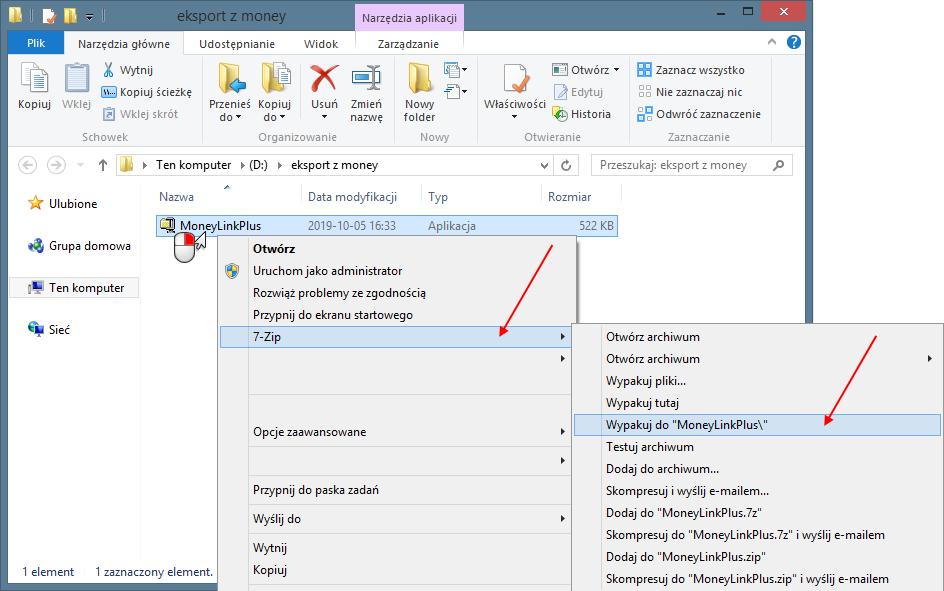Screen dimensions: 944x591
Task: Switch to the Widok ribbon tab
Action: click(x=320, y=44)
